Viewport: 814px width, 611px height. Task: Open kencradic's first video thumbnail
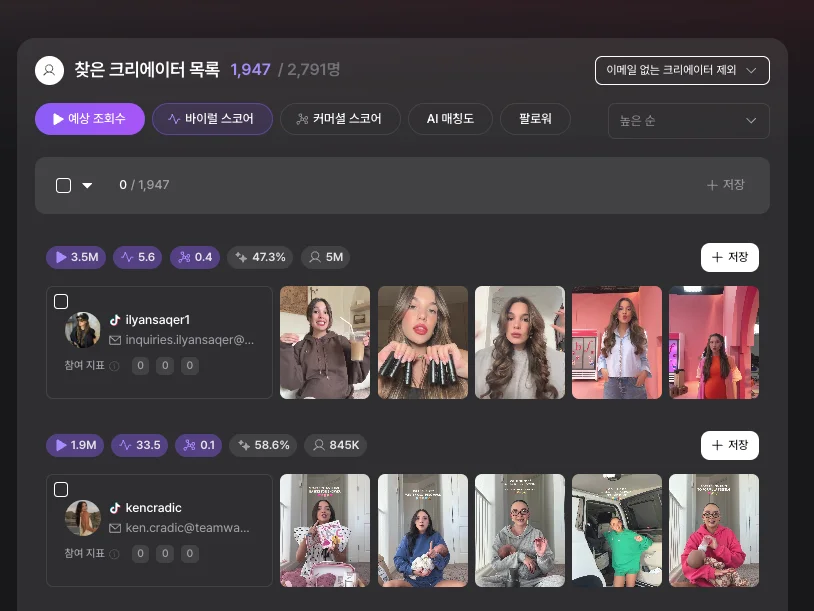[x=324, y=530]
